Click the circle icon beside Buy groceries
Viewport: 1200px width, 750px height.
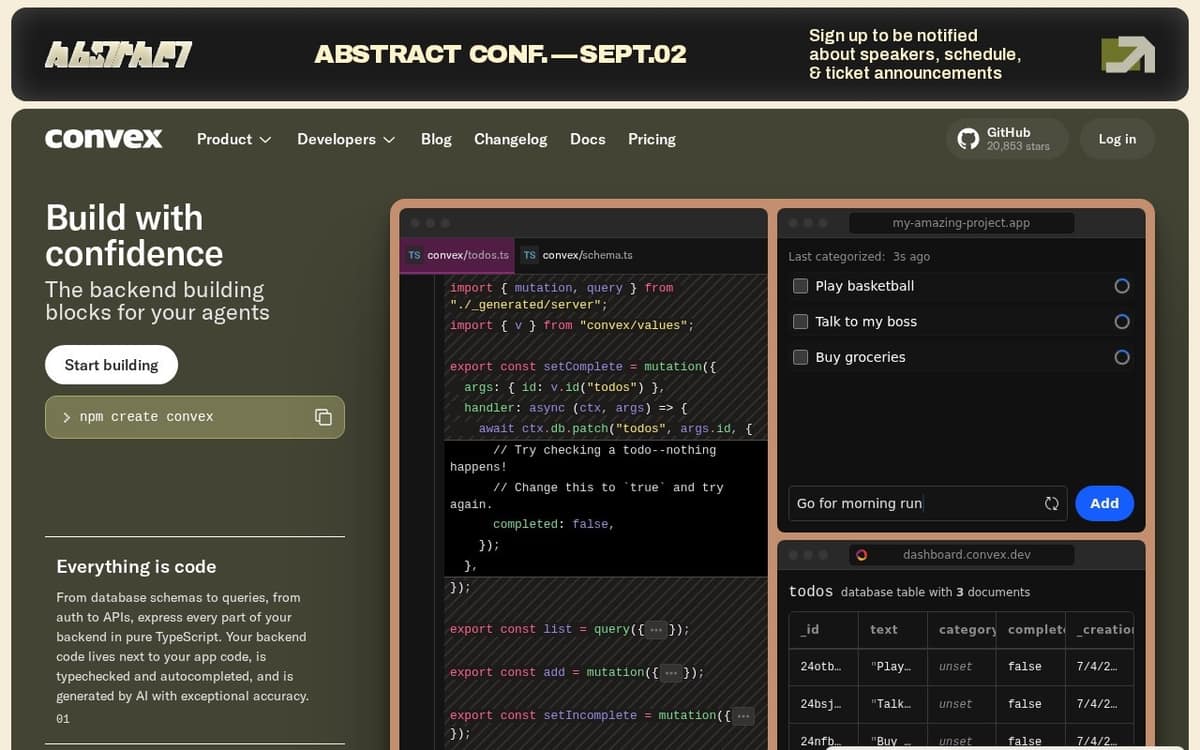pyautogui.click(x=1122, y=357)
